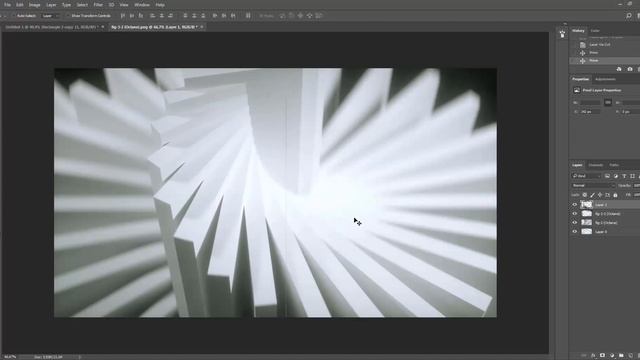
Task: Switch to the Channels tab
Action: tap(596, 165)
